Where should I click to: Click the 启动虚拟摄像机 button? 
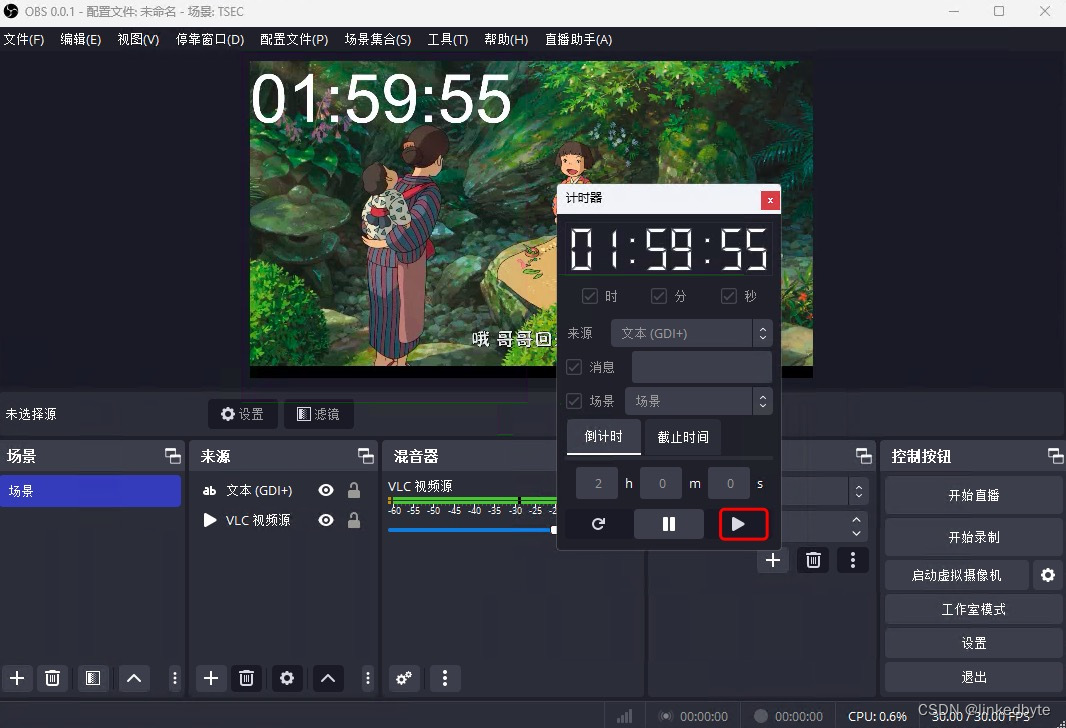957,575
